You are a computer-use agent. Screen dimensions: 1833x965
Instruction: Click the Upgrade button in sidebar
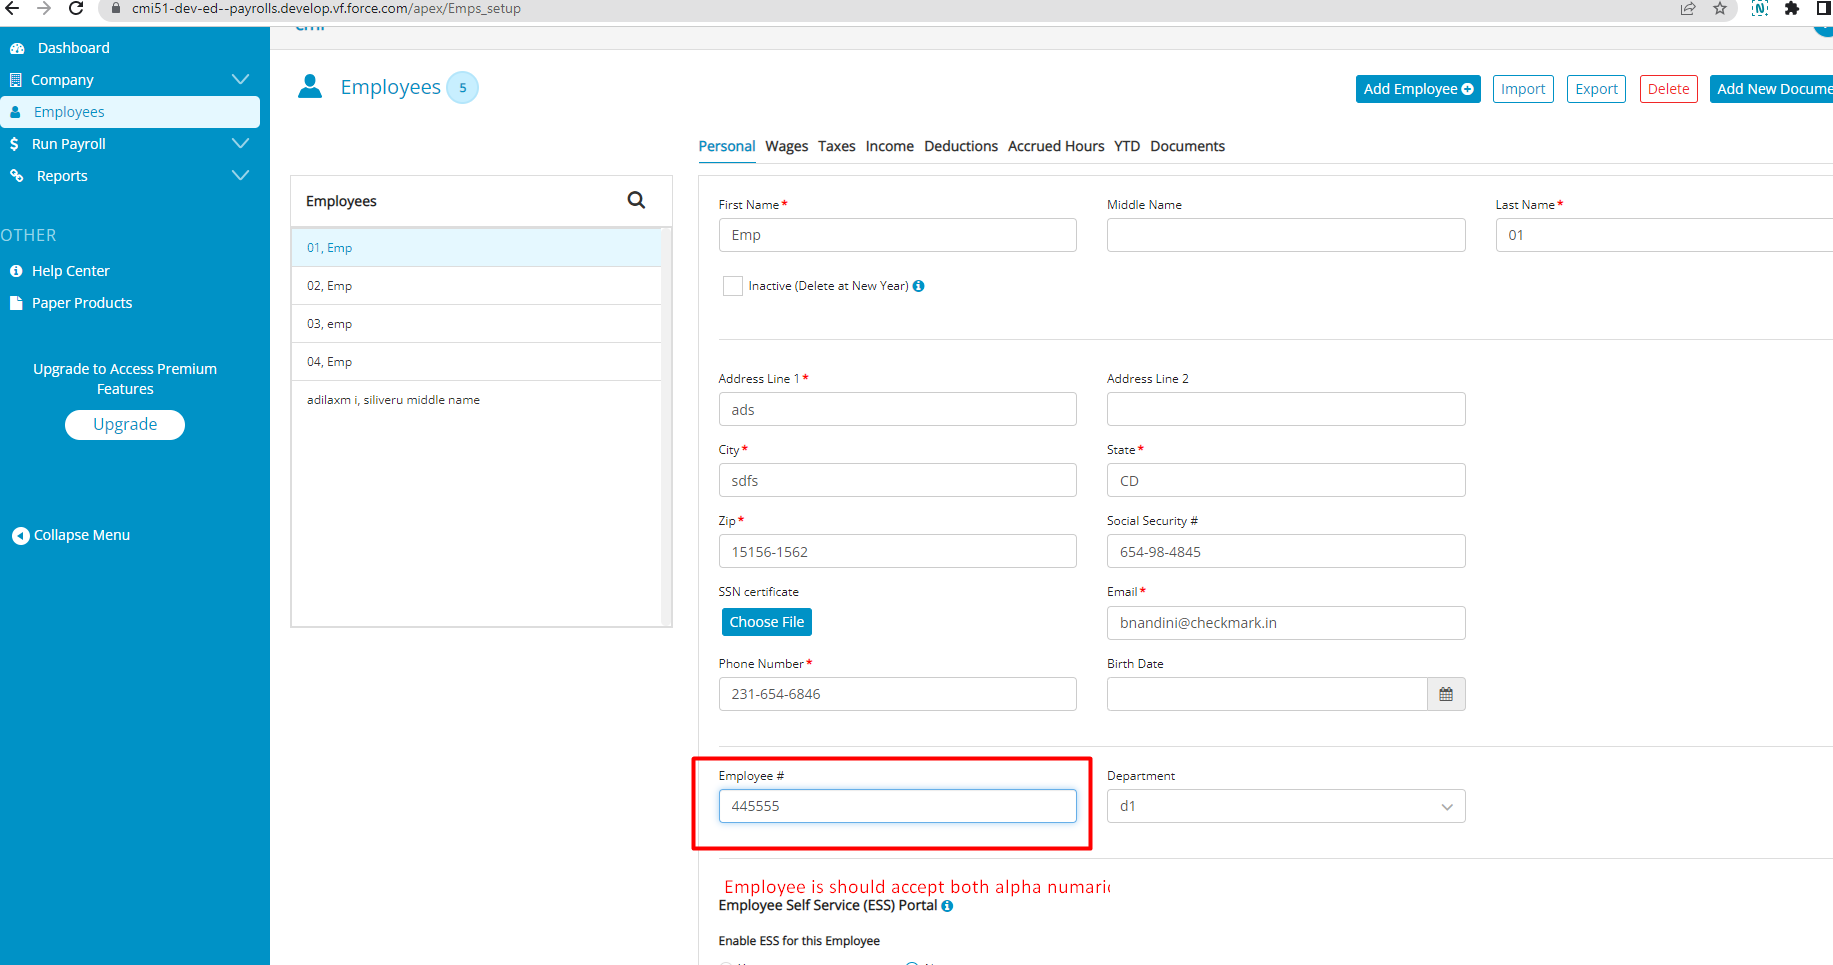pos(125,425)
